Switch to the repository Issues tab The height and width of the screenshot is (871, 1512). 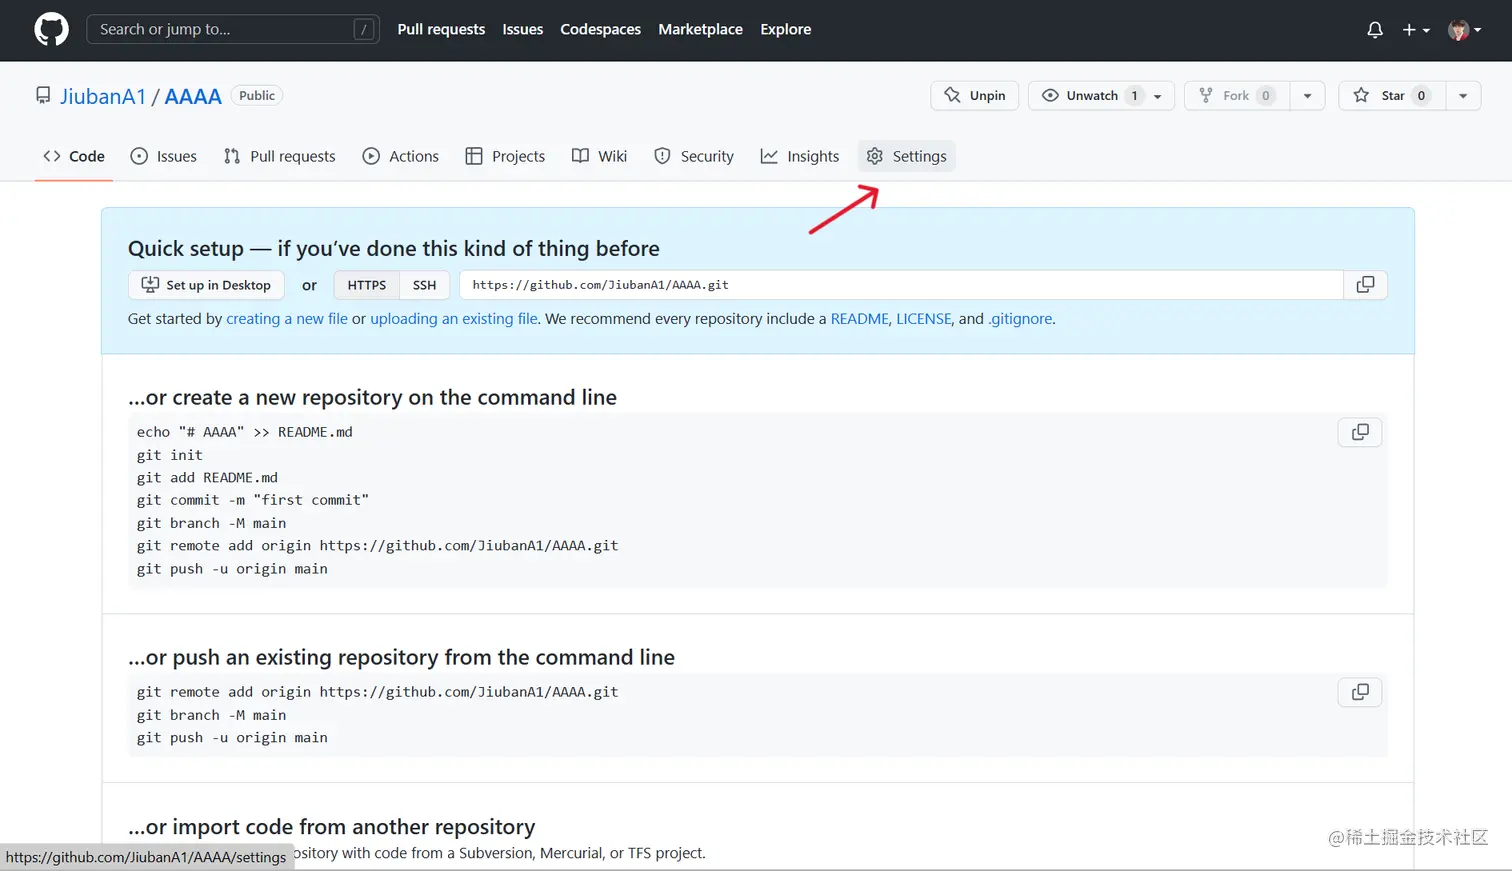pos(164,156)
